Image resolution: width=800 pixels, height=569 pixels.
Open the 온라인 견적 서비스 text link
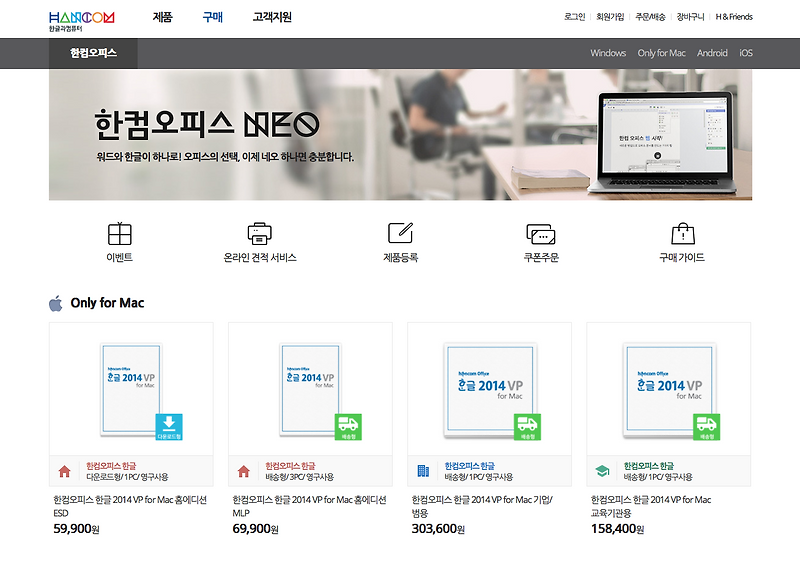tap(260, 258)
